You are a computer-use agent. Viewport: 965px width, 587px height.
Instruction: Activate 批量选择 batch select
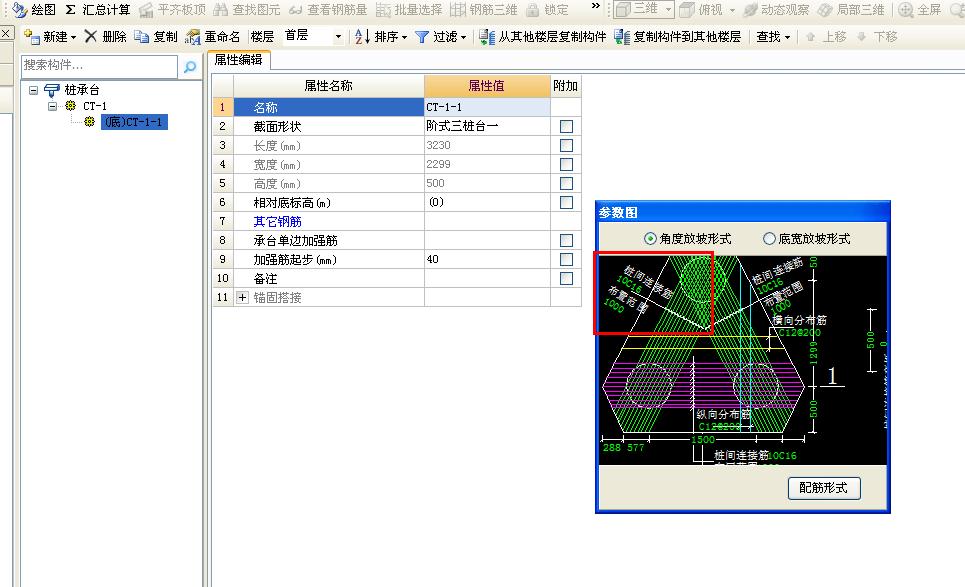coord(409,10)
